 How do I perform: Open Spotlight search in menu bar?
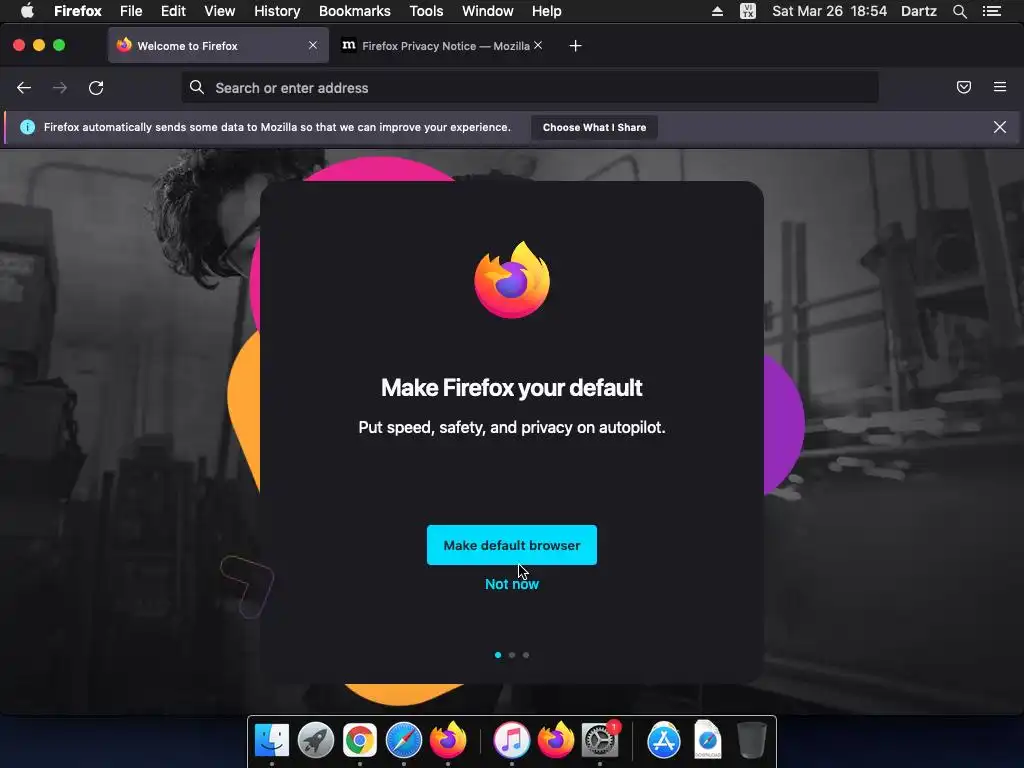[959, 11]
